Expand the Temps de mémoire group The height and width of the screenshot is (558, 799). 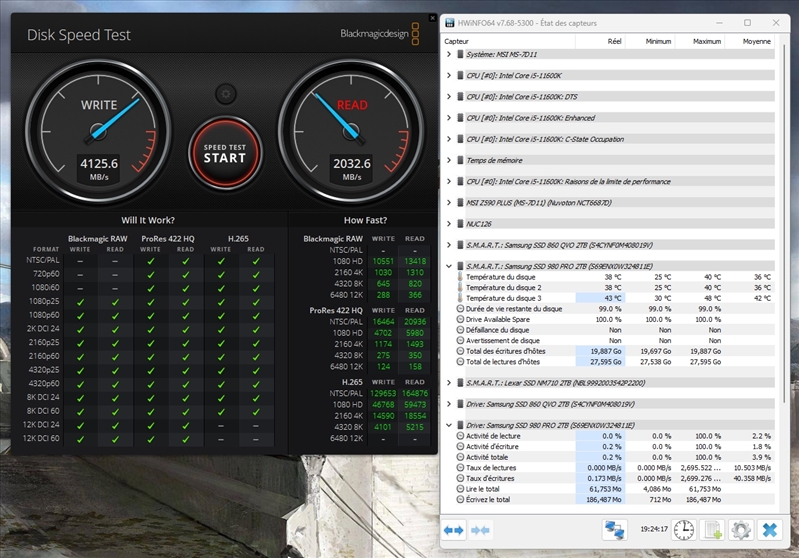pos(448,160)
